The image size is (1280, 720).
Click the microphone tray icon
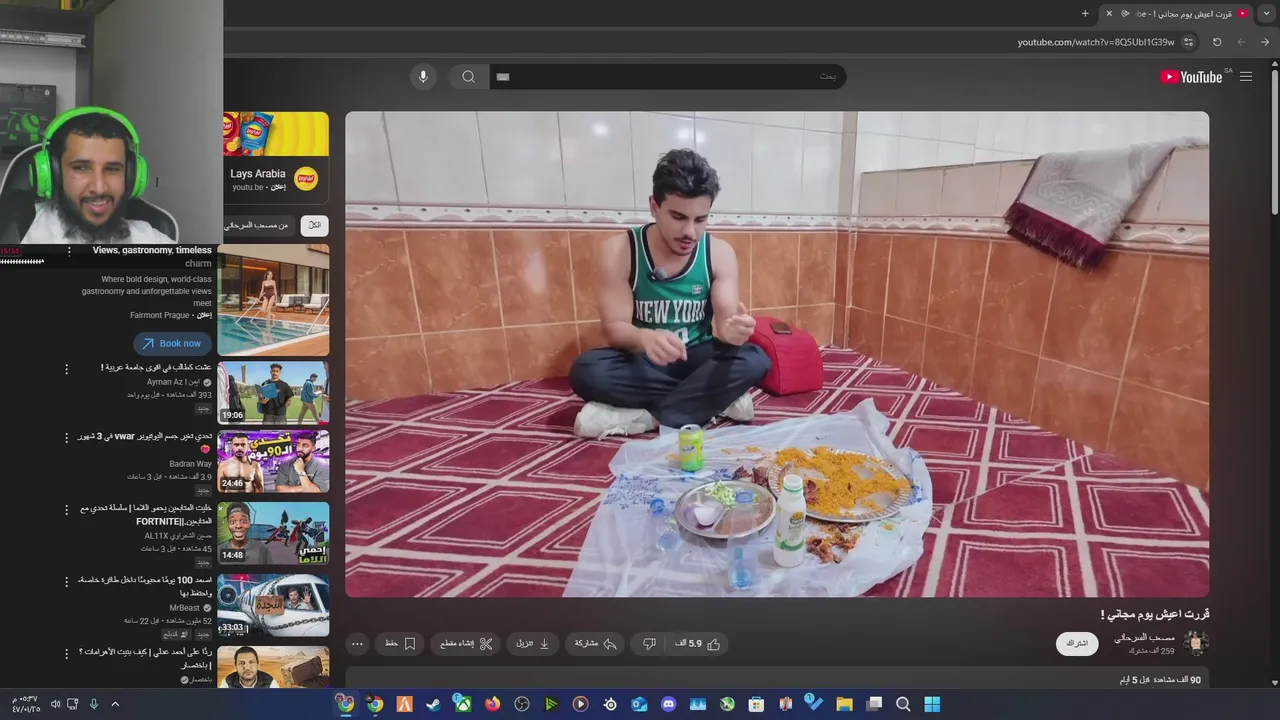tap(94, 704)
